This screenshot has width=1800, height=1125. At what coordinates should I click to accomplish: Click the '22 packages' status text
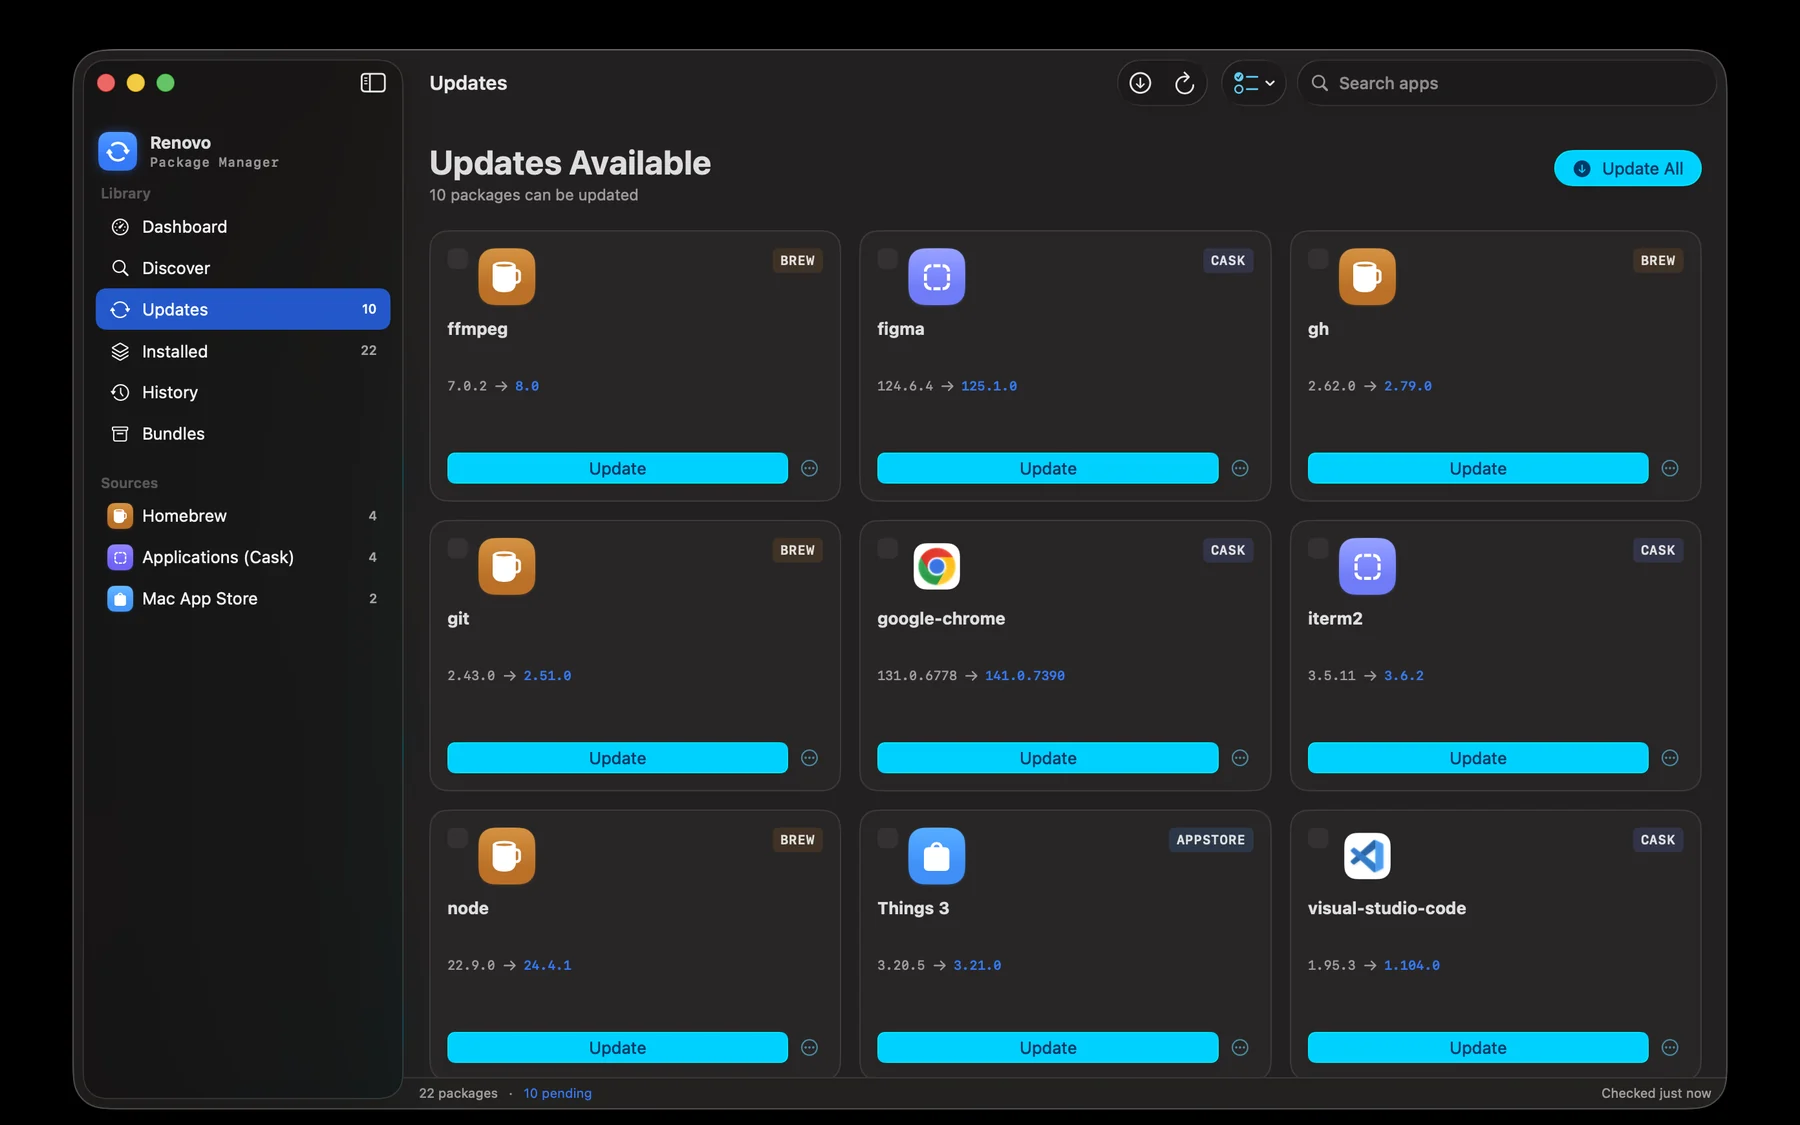point(458,1093)
